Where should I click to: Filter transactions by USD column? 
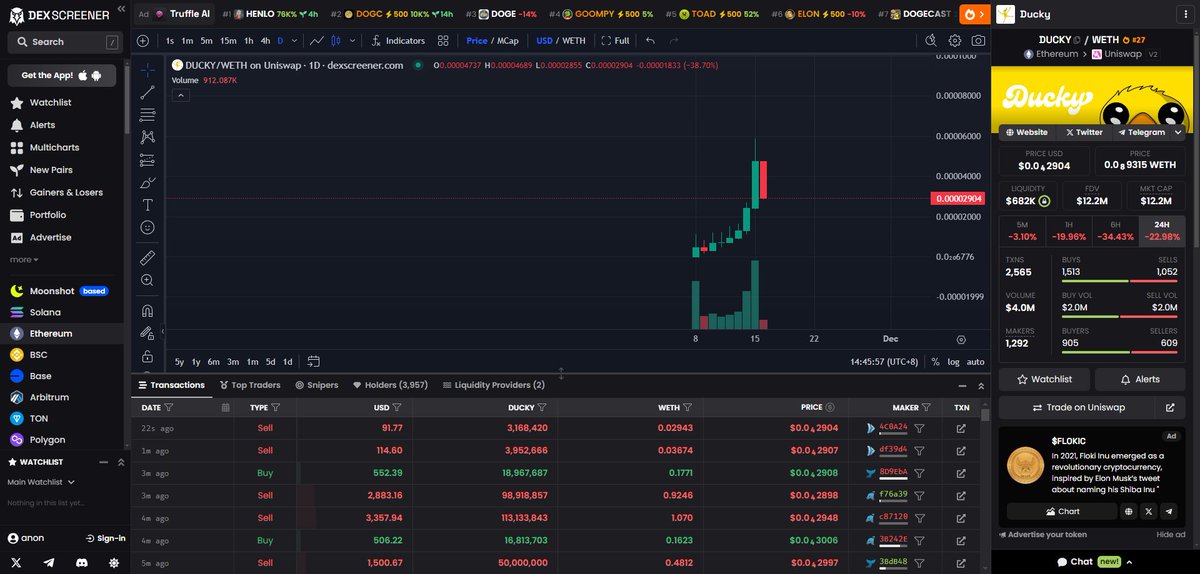(397, 407)
